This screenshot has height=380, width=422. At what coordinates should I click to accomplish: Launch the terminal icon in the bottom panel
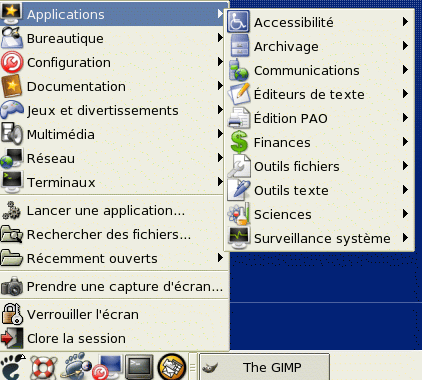pyautogui.click(x=139, y=367)
